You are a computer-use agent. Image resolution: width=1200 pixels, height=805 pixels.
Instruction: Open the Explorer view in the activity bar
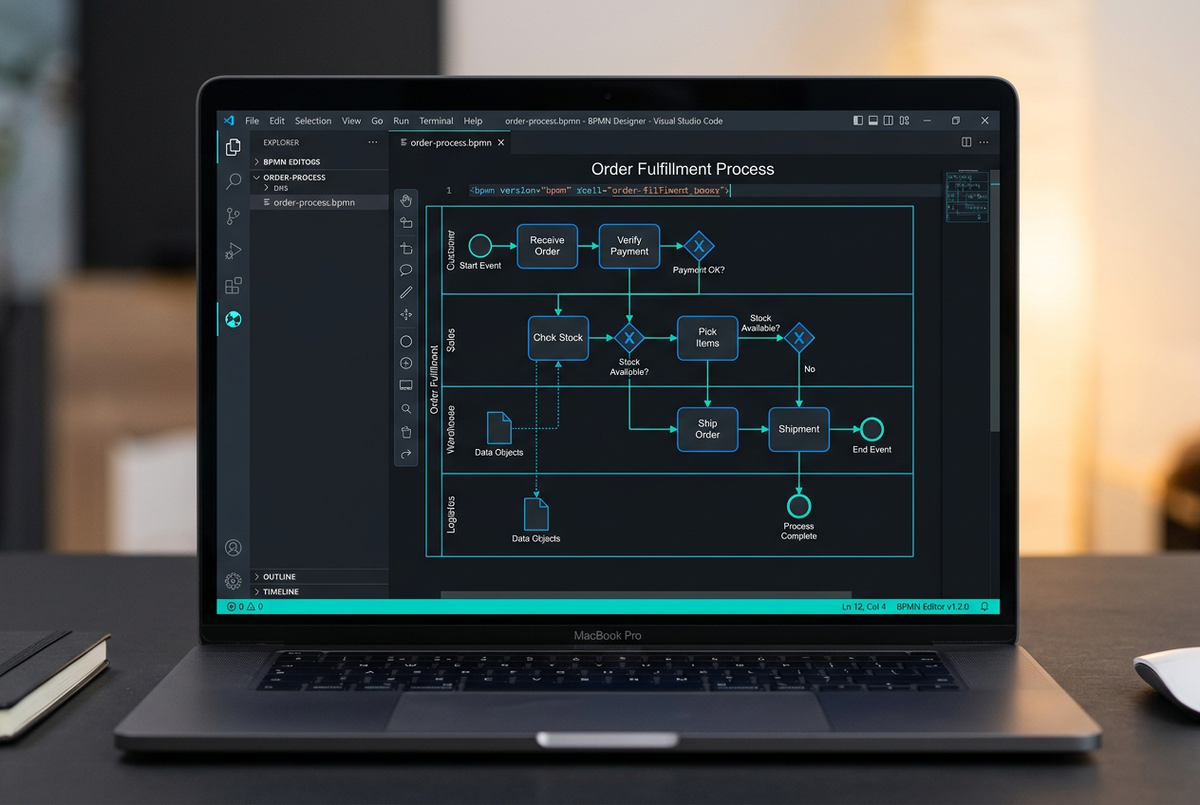[233, 147]
